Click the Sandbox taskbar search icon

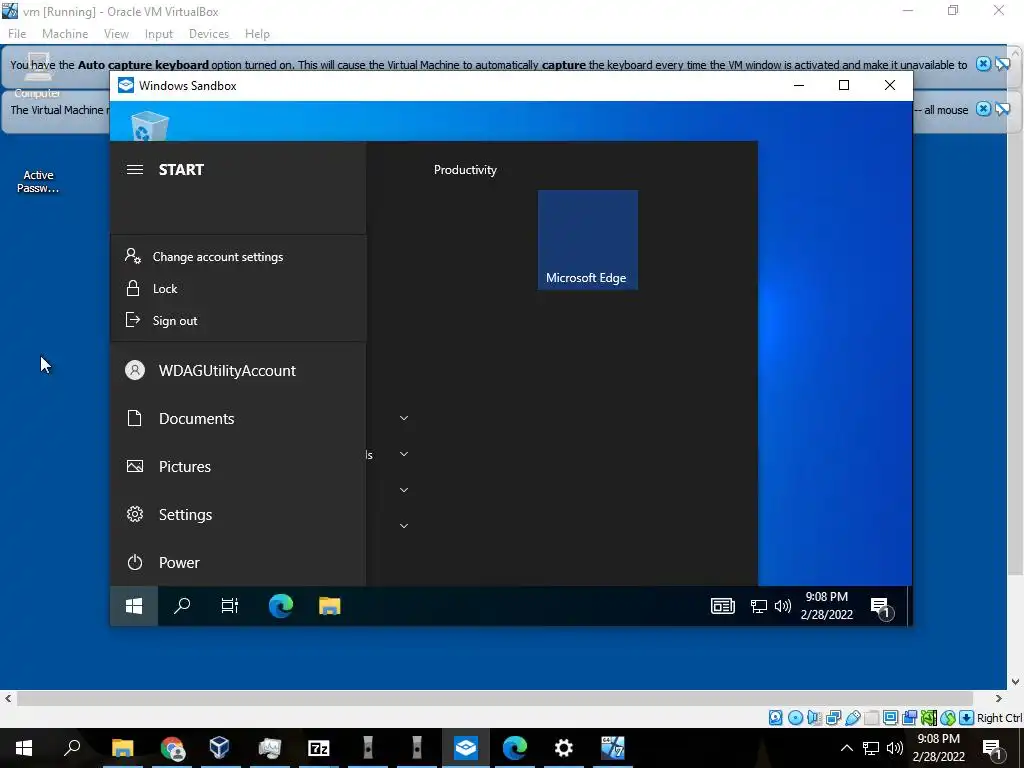182,607
